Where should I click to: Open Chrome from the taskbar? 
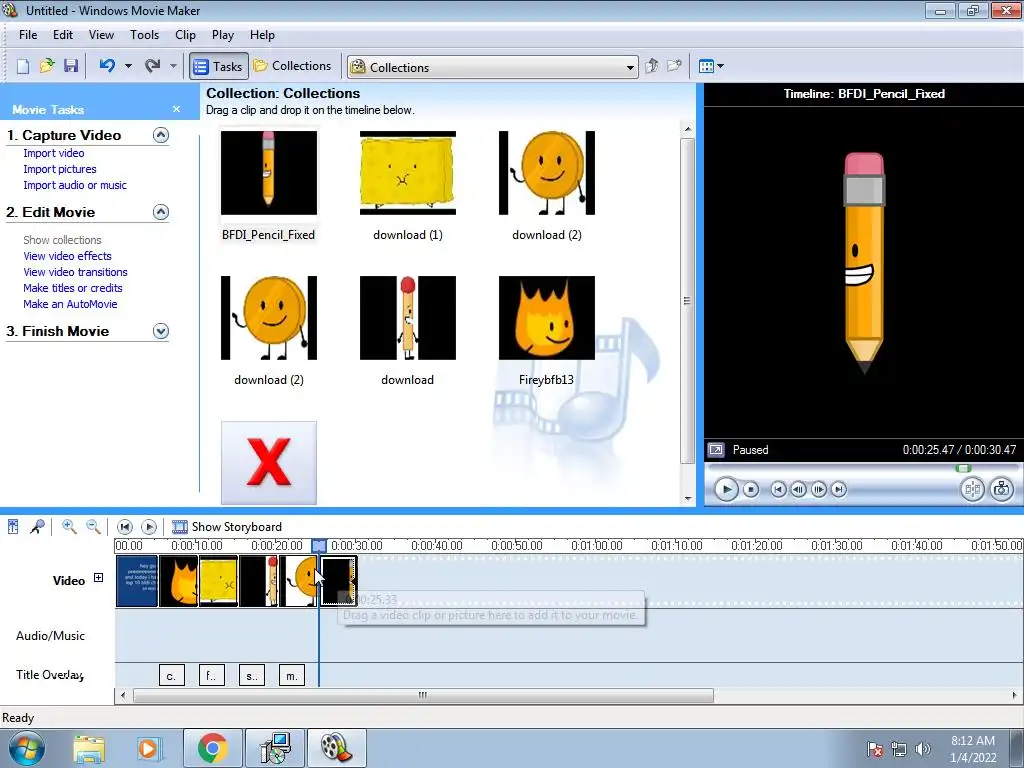coord(213,748)
